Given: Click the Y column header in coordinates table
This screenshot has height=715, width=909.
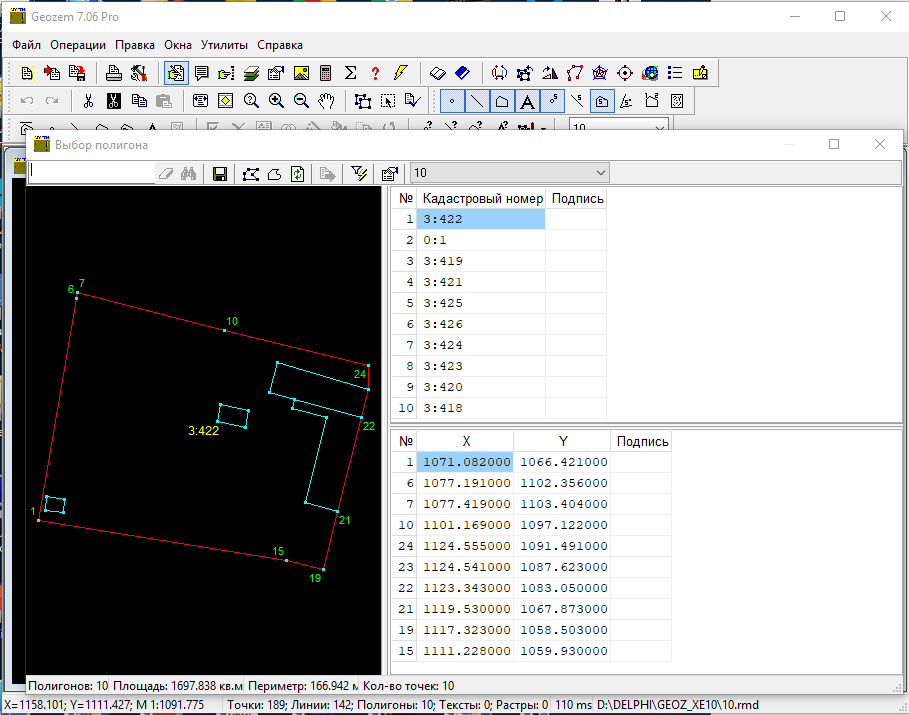Looking at the screenshot, I should [x=563, y=441].
